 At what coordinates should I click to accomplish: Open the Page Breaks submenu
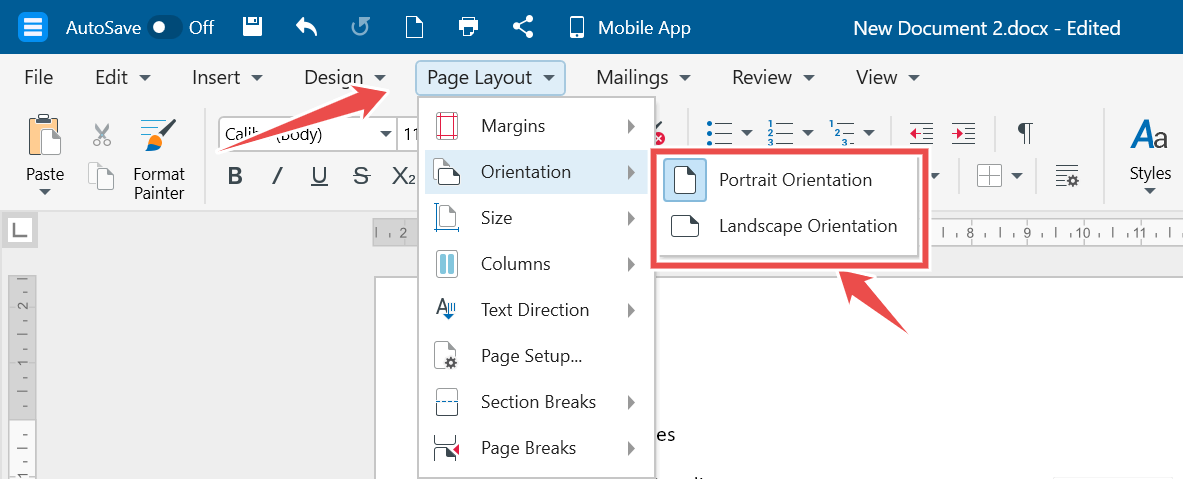click(536, 448)
